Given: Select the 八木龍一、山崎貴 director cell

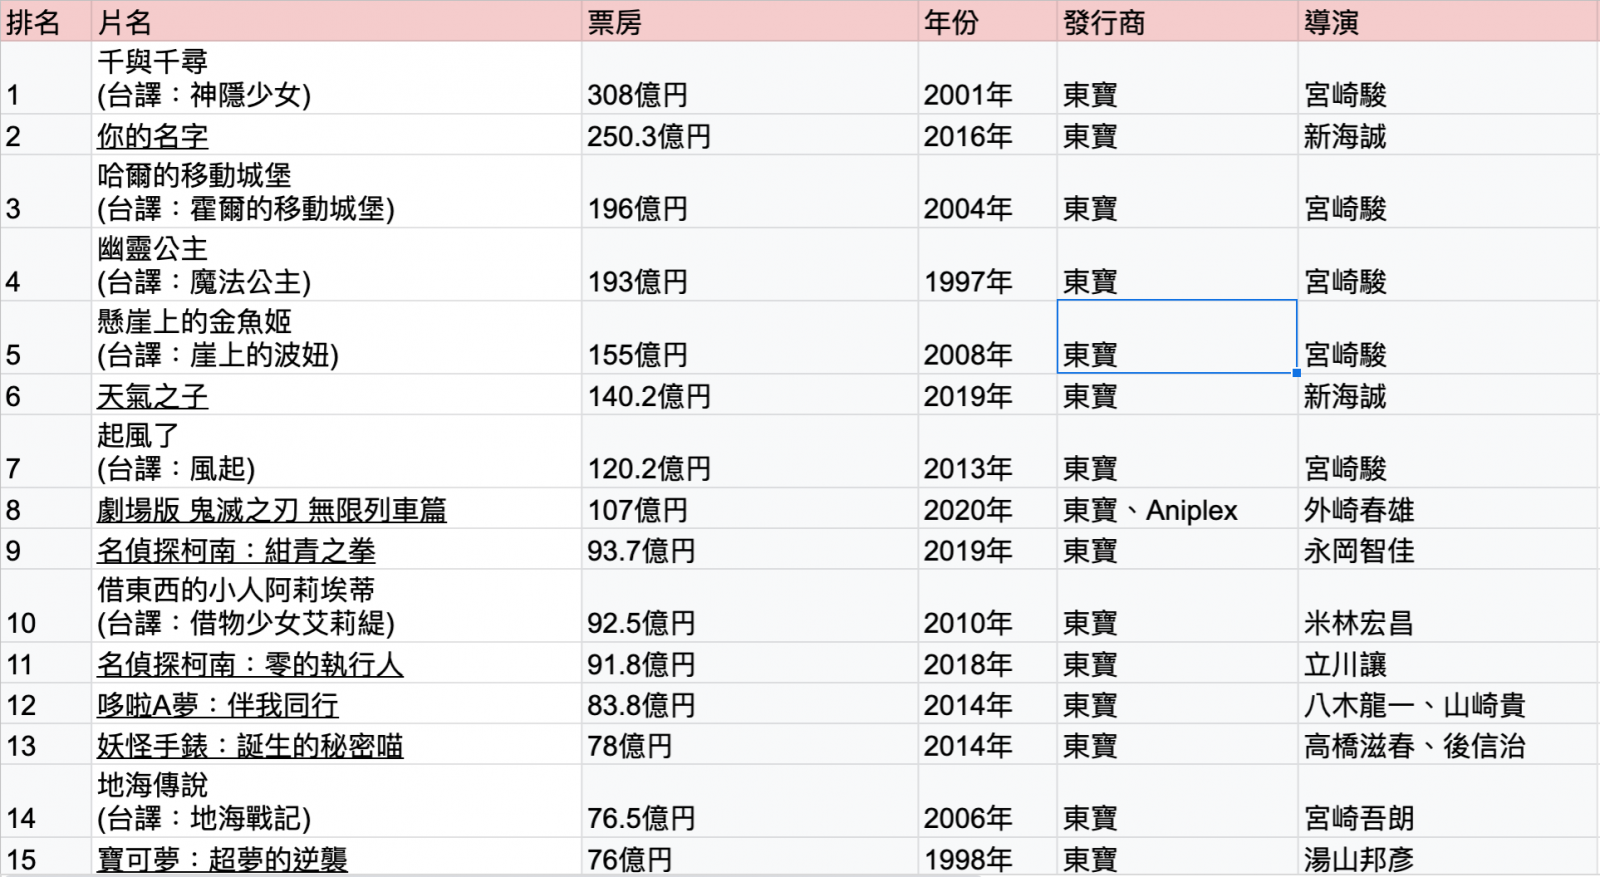Looking at the screenshot, I should click(x=1449, y=704).
